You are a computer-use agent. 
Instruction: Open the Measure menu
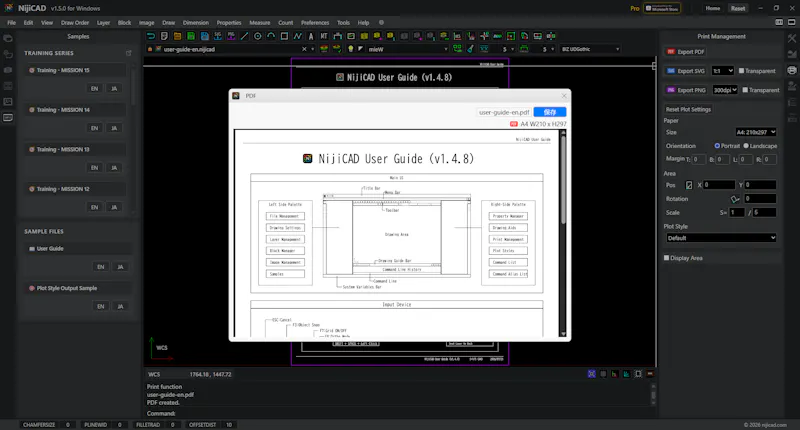(260, 23)
